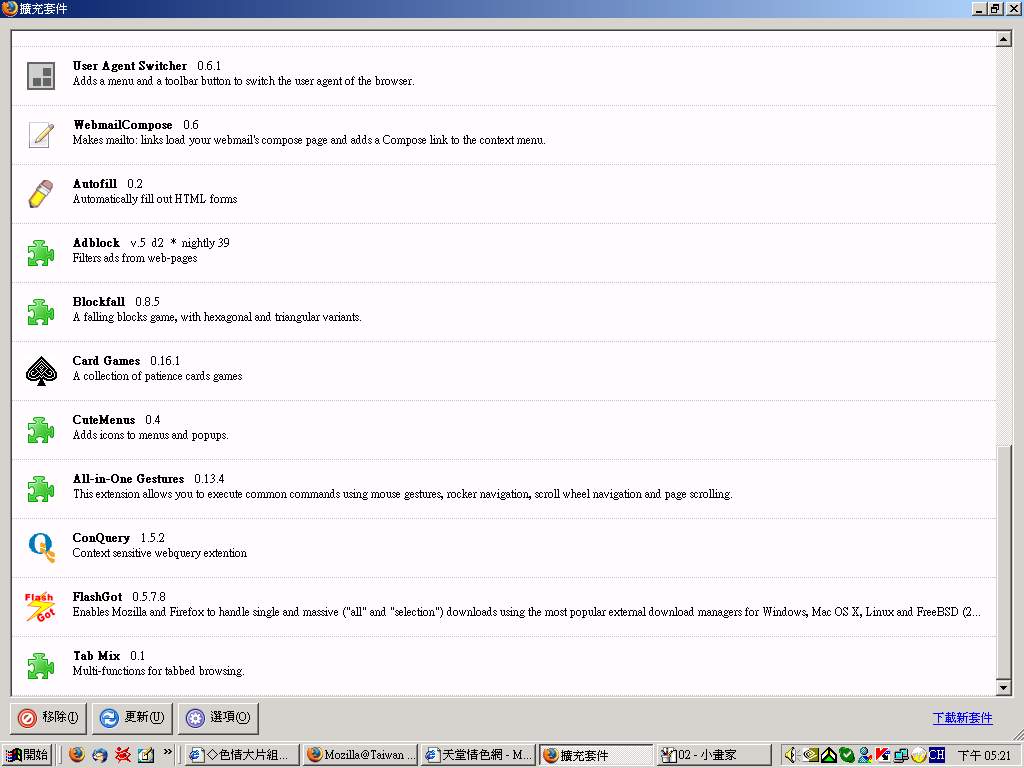
Task: Click 'Adds icons to menus and popups' text
Action: [151, 435]
